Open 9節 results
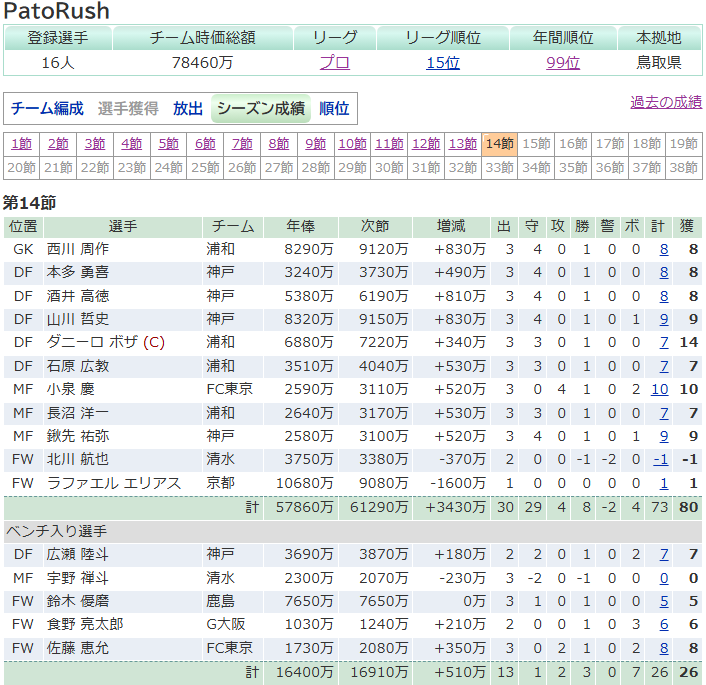 316,144
